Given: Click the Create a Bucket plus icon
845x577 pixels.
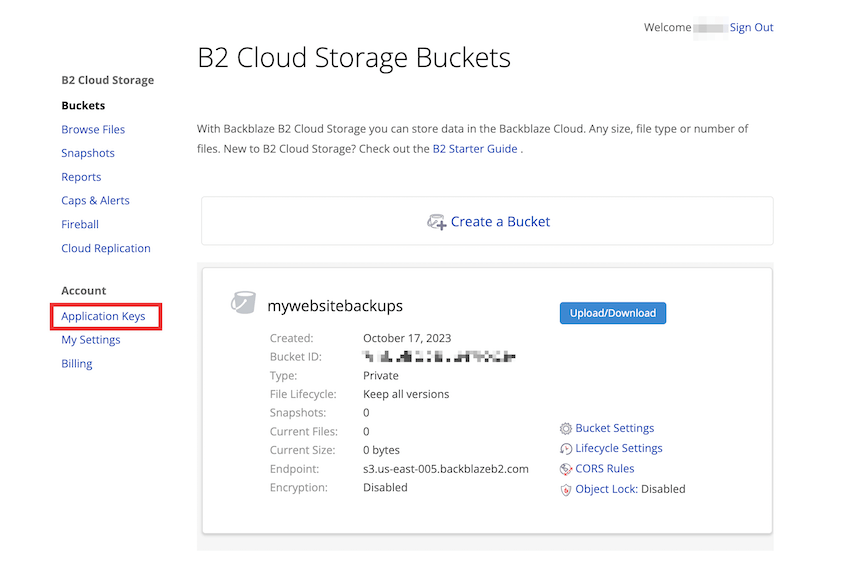Looking at the screenshot, I should tap(437, 222).
